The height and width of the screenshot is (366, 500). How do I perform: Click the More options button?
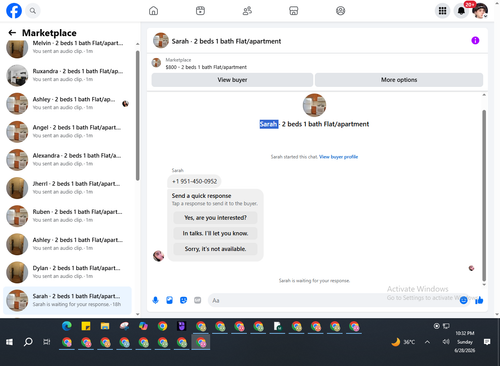[x=399, y=80]
